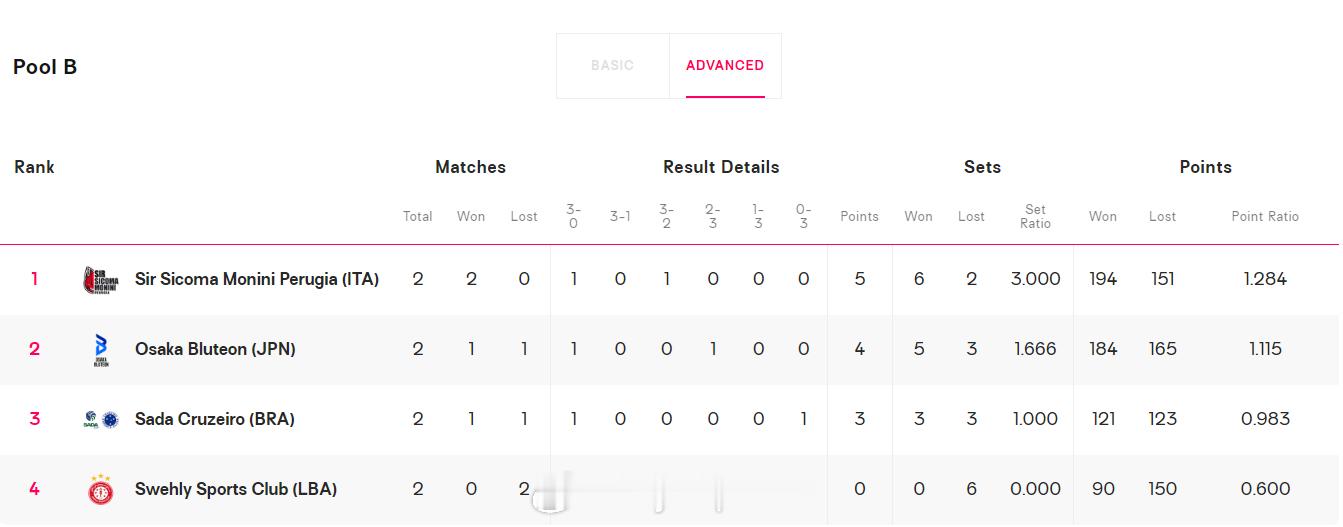Viewport: 1343px width, 527px height.
Task: Click the Point Ratio column header
Action: pos(1265,216)
